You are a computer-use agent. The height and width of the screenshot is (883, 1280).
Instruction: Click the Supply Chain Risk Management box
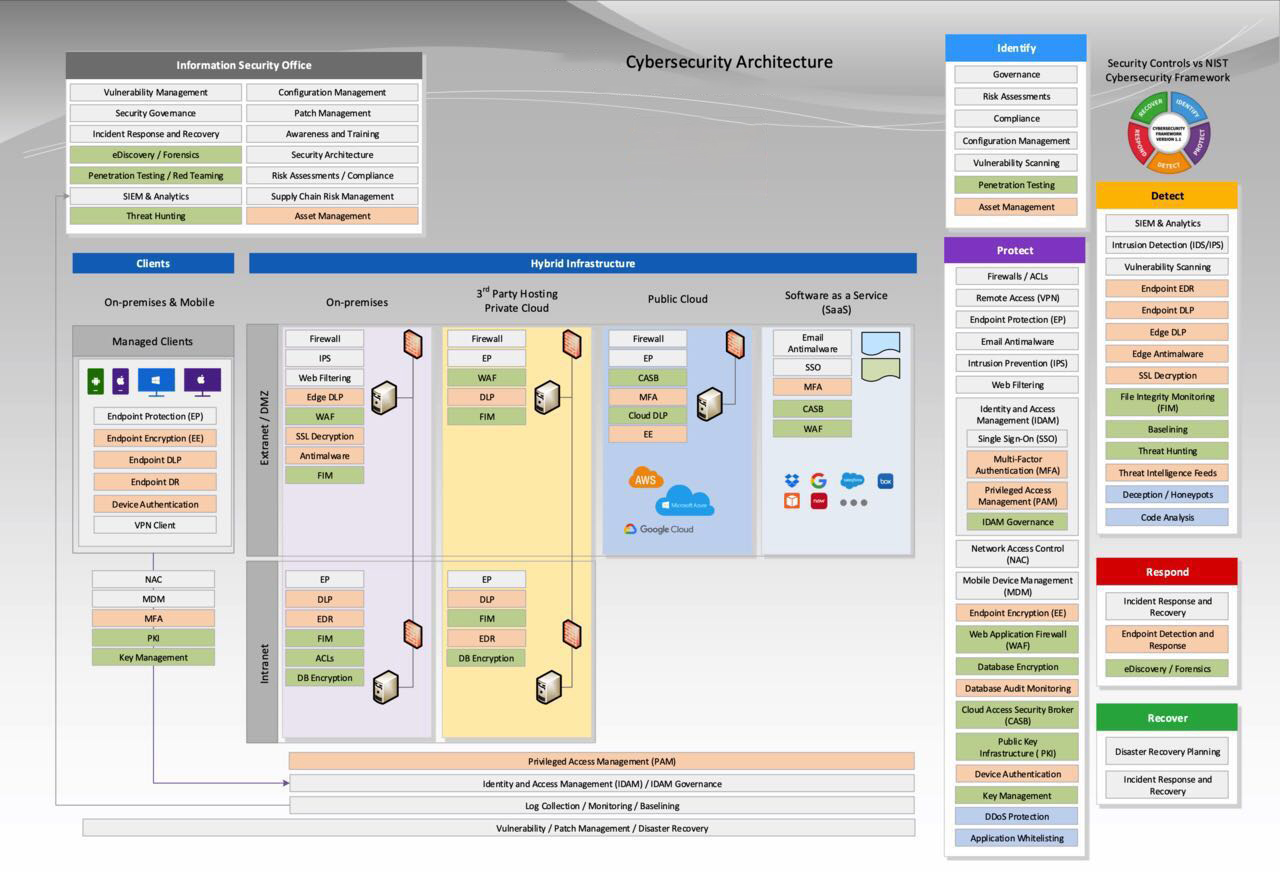332,196
